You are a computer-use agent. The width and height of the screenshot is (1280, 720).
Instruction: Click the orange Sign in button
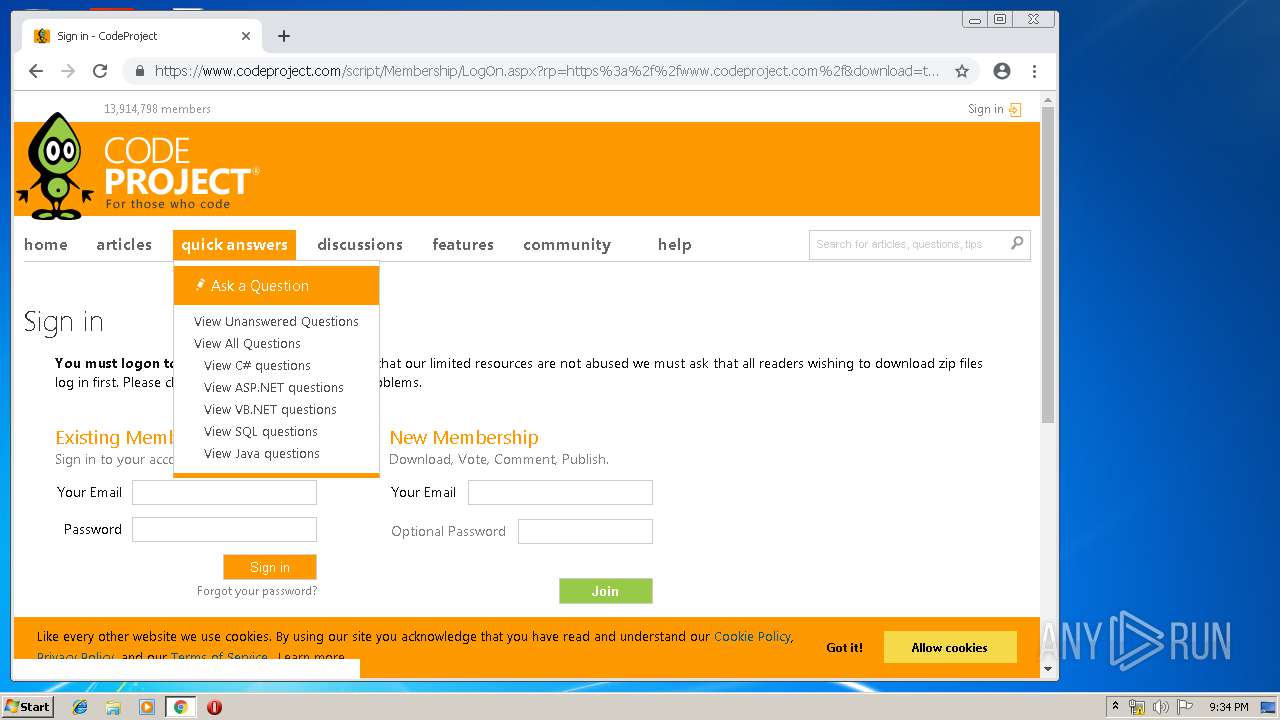pyautogui.click(x=270, y=567)
